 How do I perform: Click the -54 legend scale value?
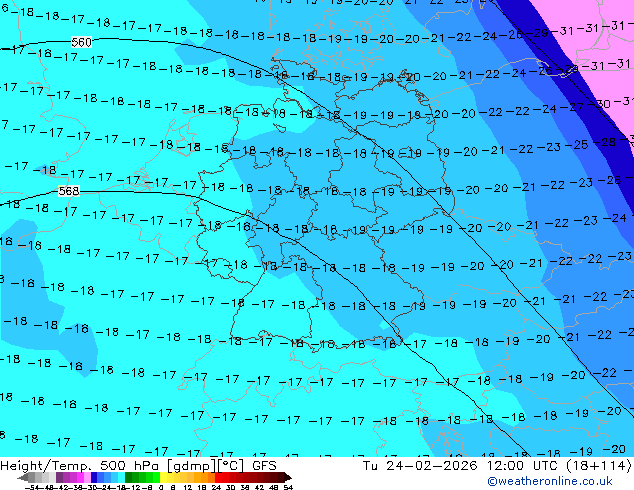click(32, 488)
